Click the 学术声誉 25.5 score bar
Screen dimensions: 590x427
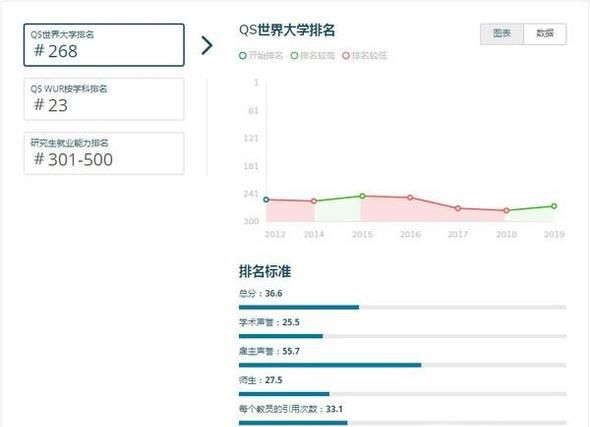tap(403, 336)
